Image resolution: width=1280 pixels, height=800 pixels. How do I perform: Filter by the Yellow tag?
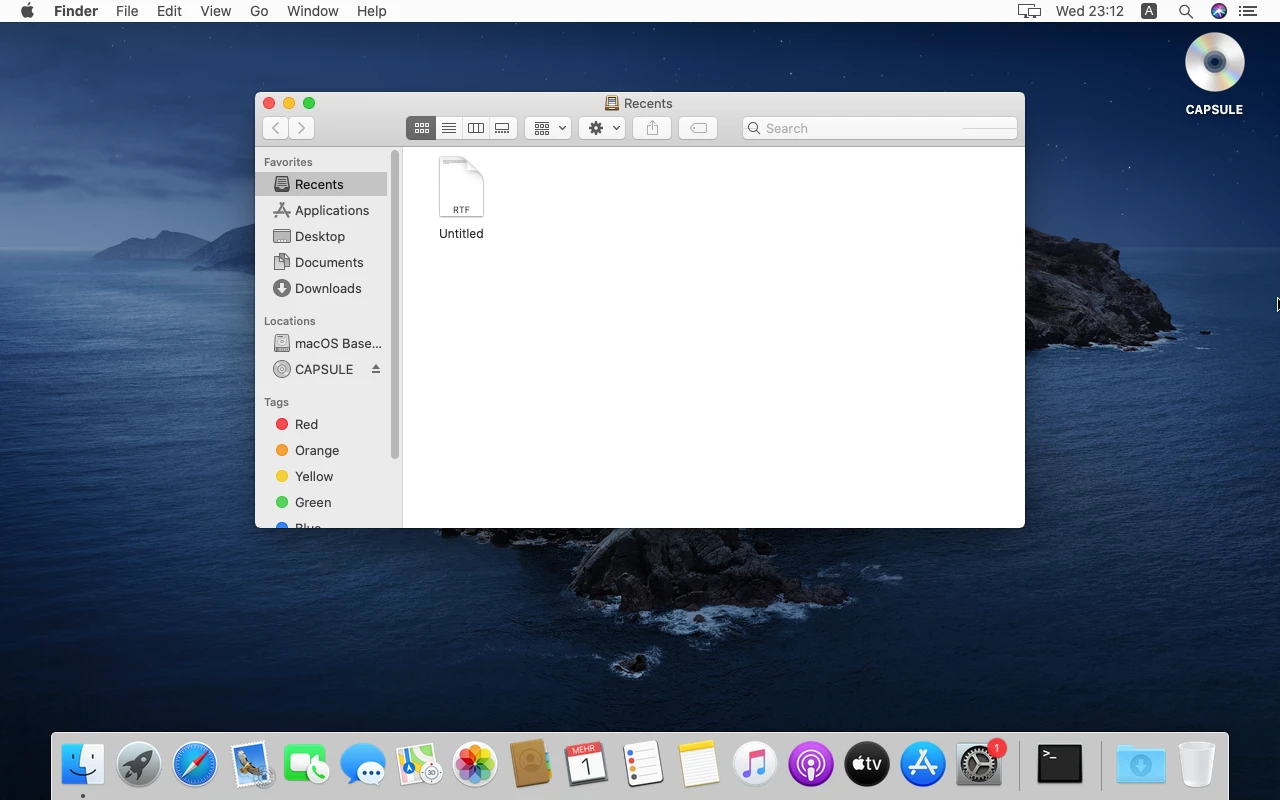pos(321,476)
